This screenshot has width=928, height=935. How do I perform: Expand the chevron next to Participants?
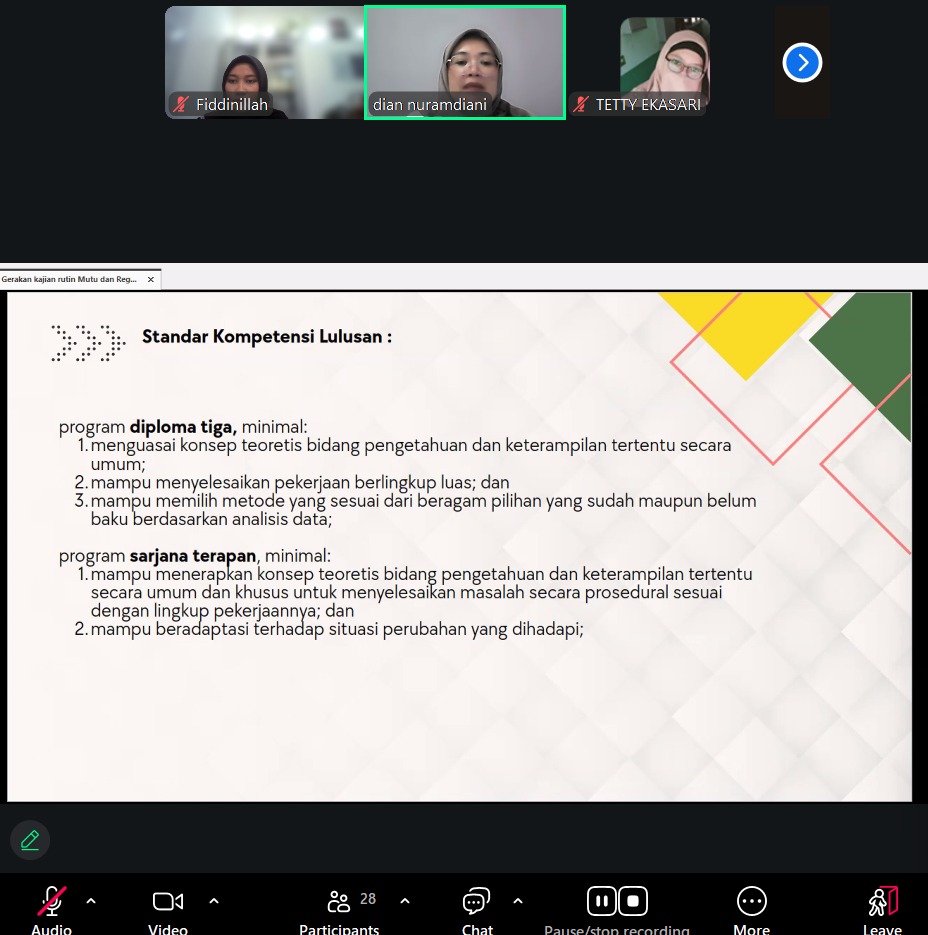tap(405, 901)
